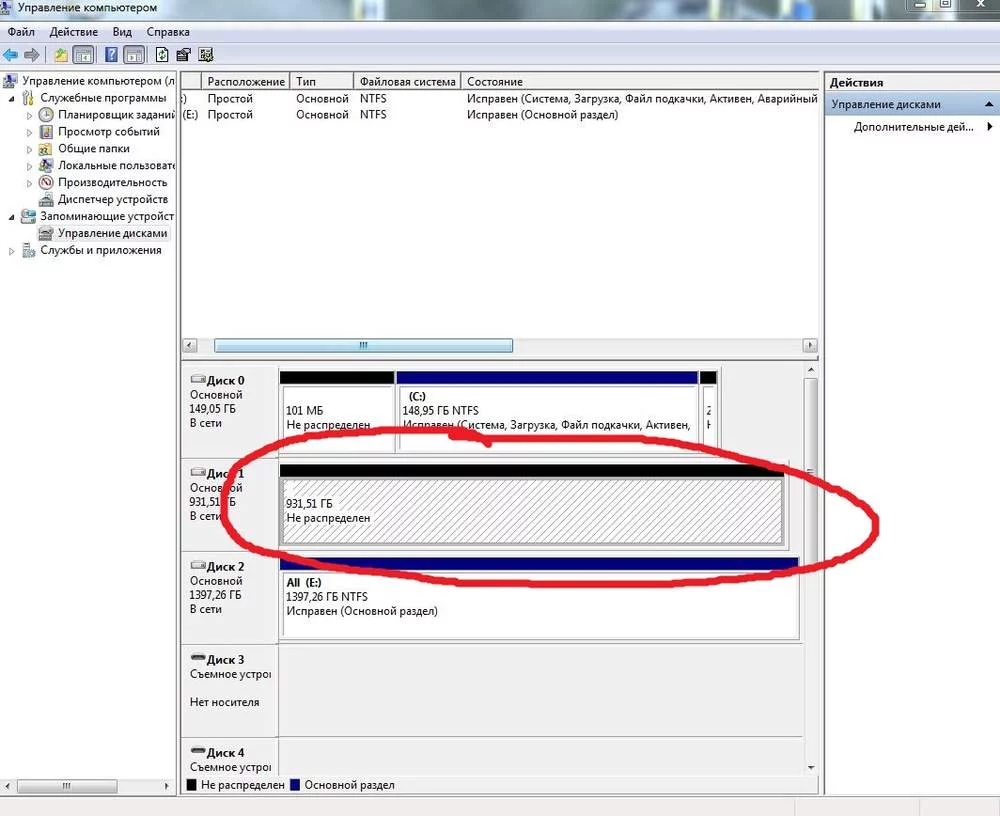Sort by the Расположение column header

(246, 82)
